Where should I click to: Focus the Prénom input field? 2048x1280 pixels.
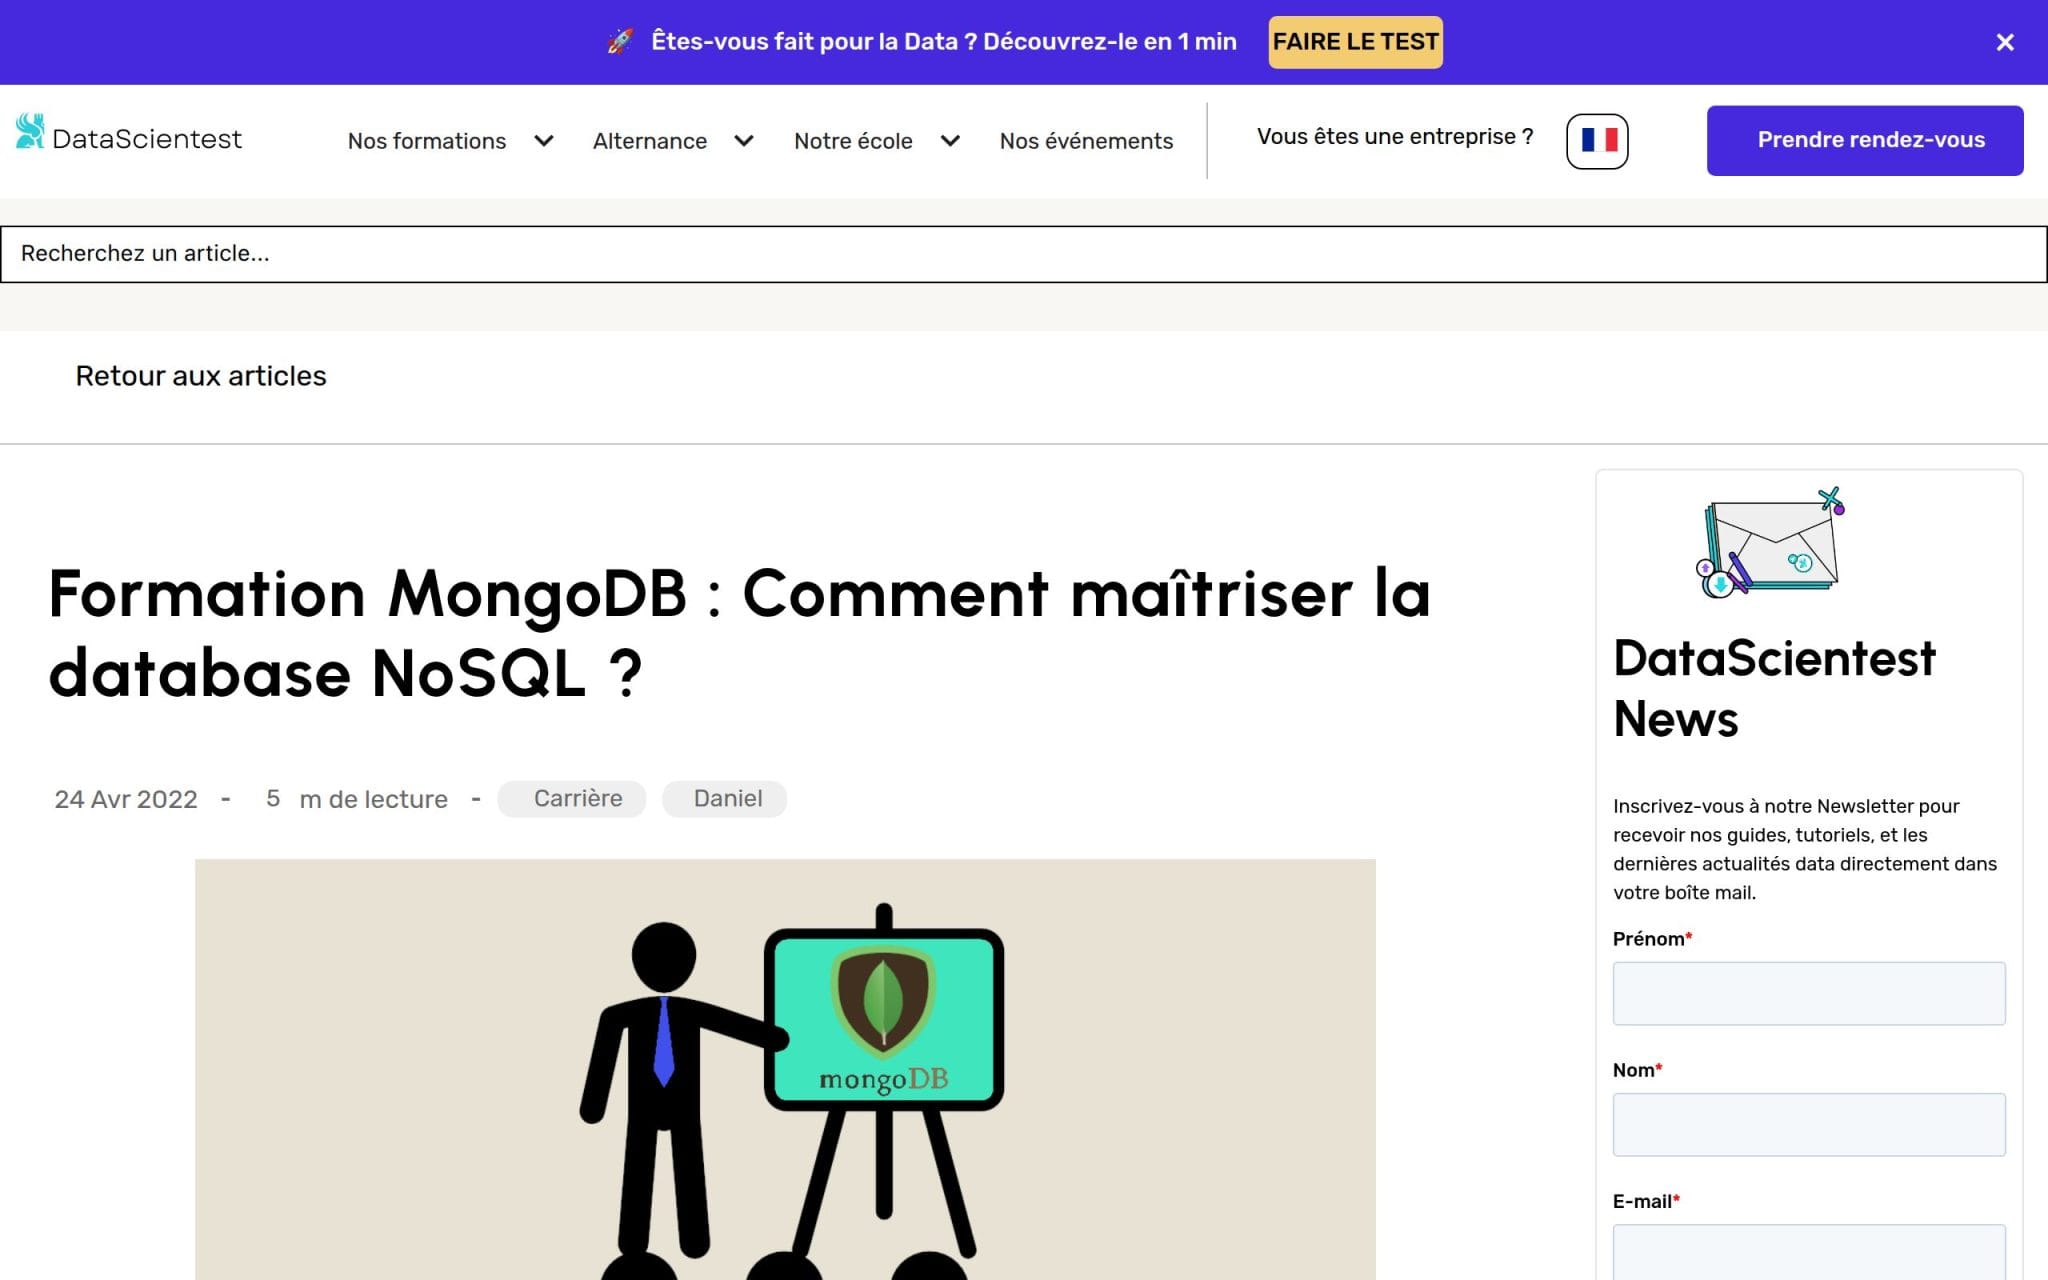(1809, 993)
